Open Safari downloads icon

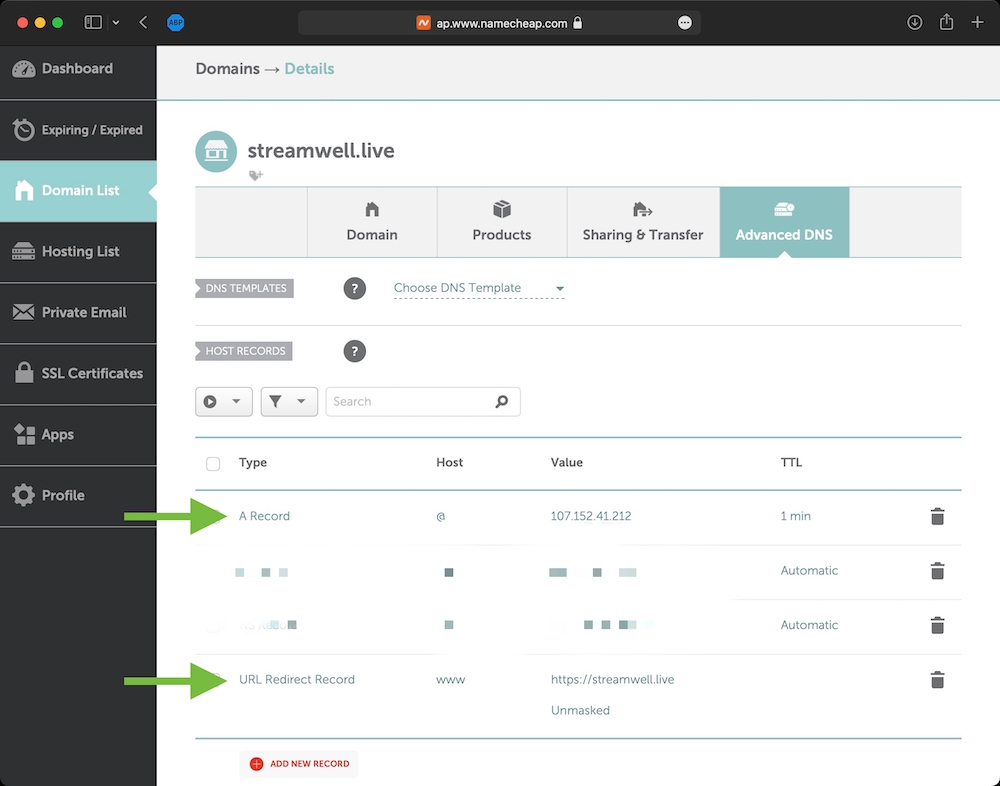point(914,22)
